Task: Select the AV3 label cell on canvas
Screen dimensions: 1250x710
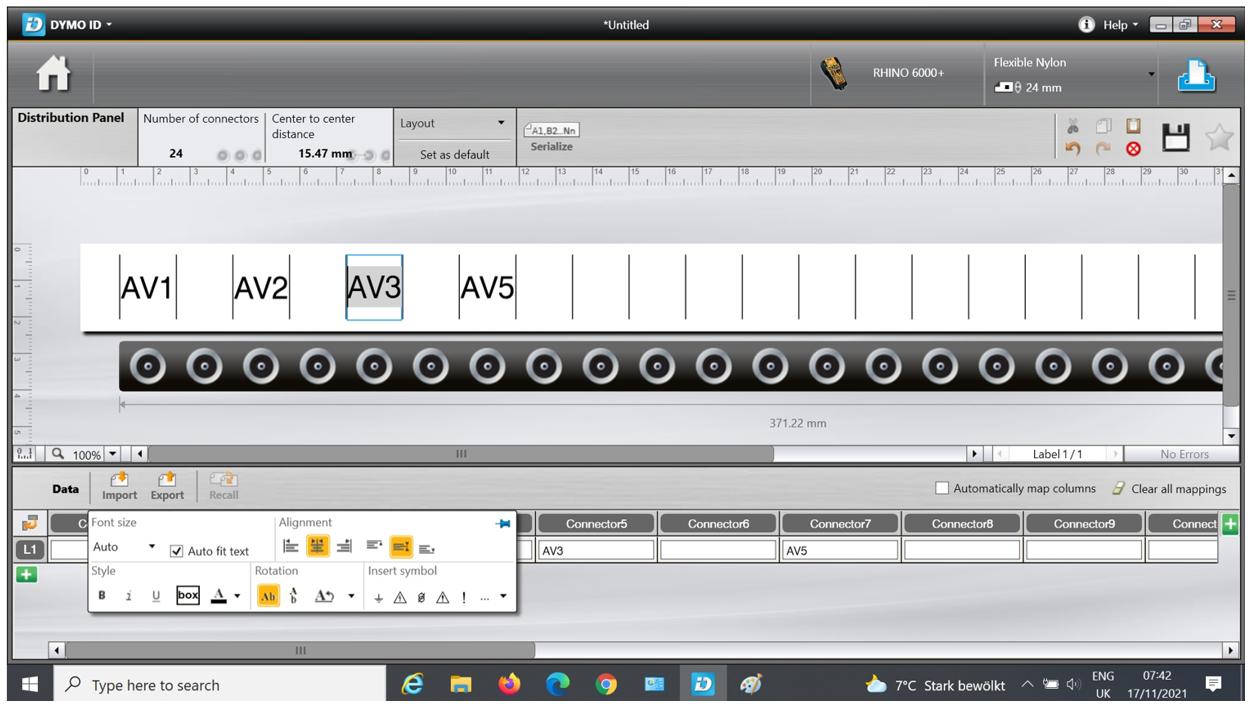Action: [x=374, y=288]
